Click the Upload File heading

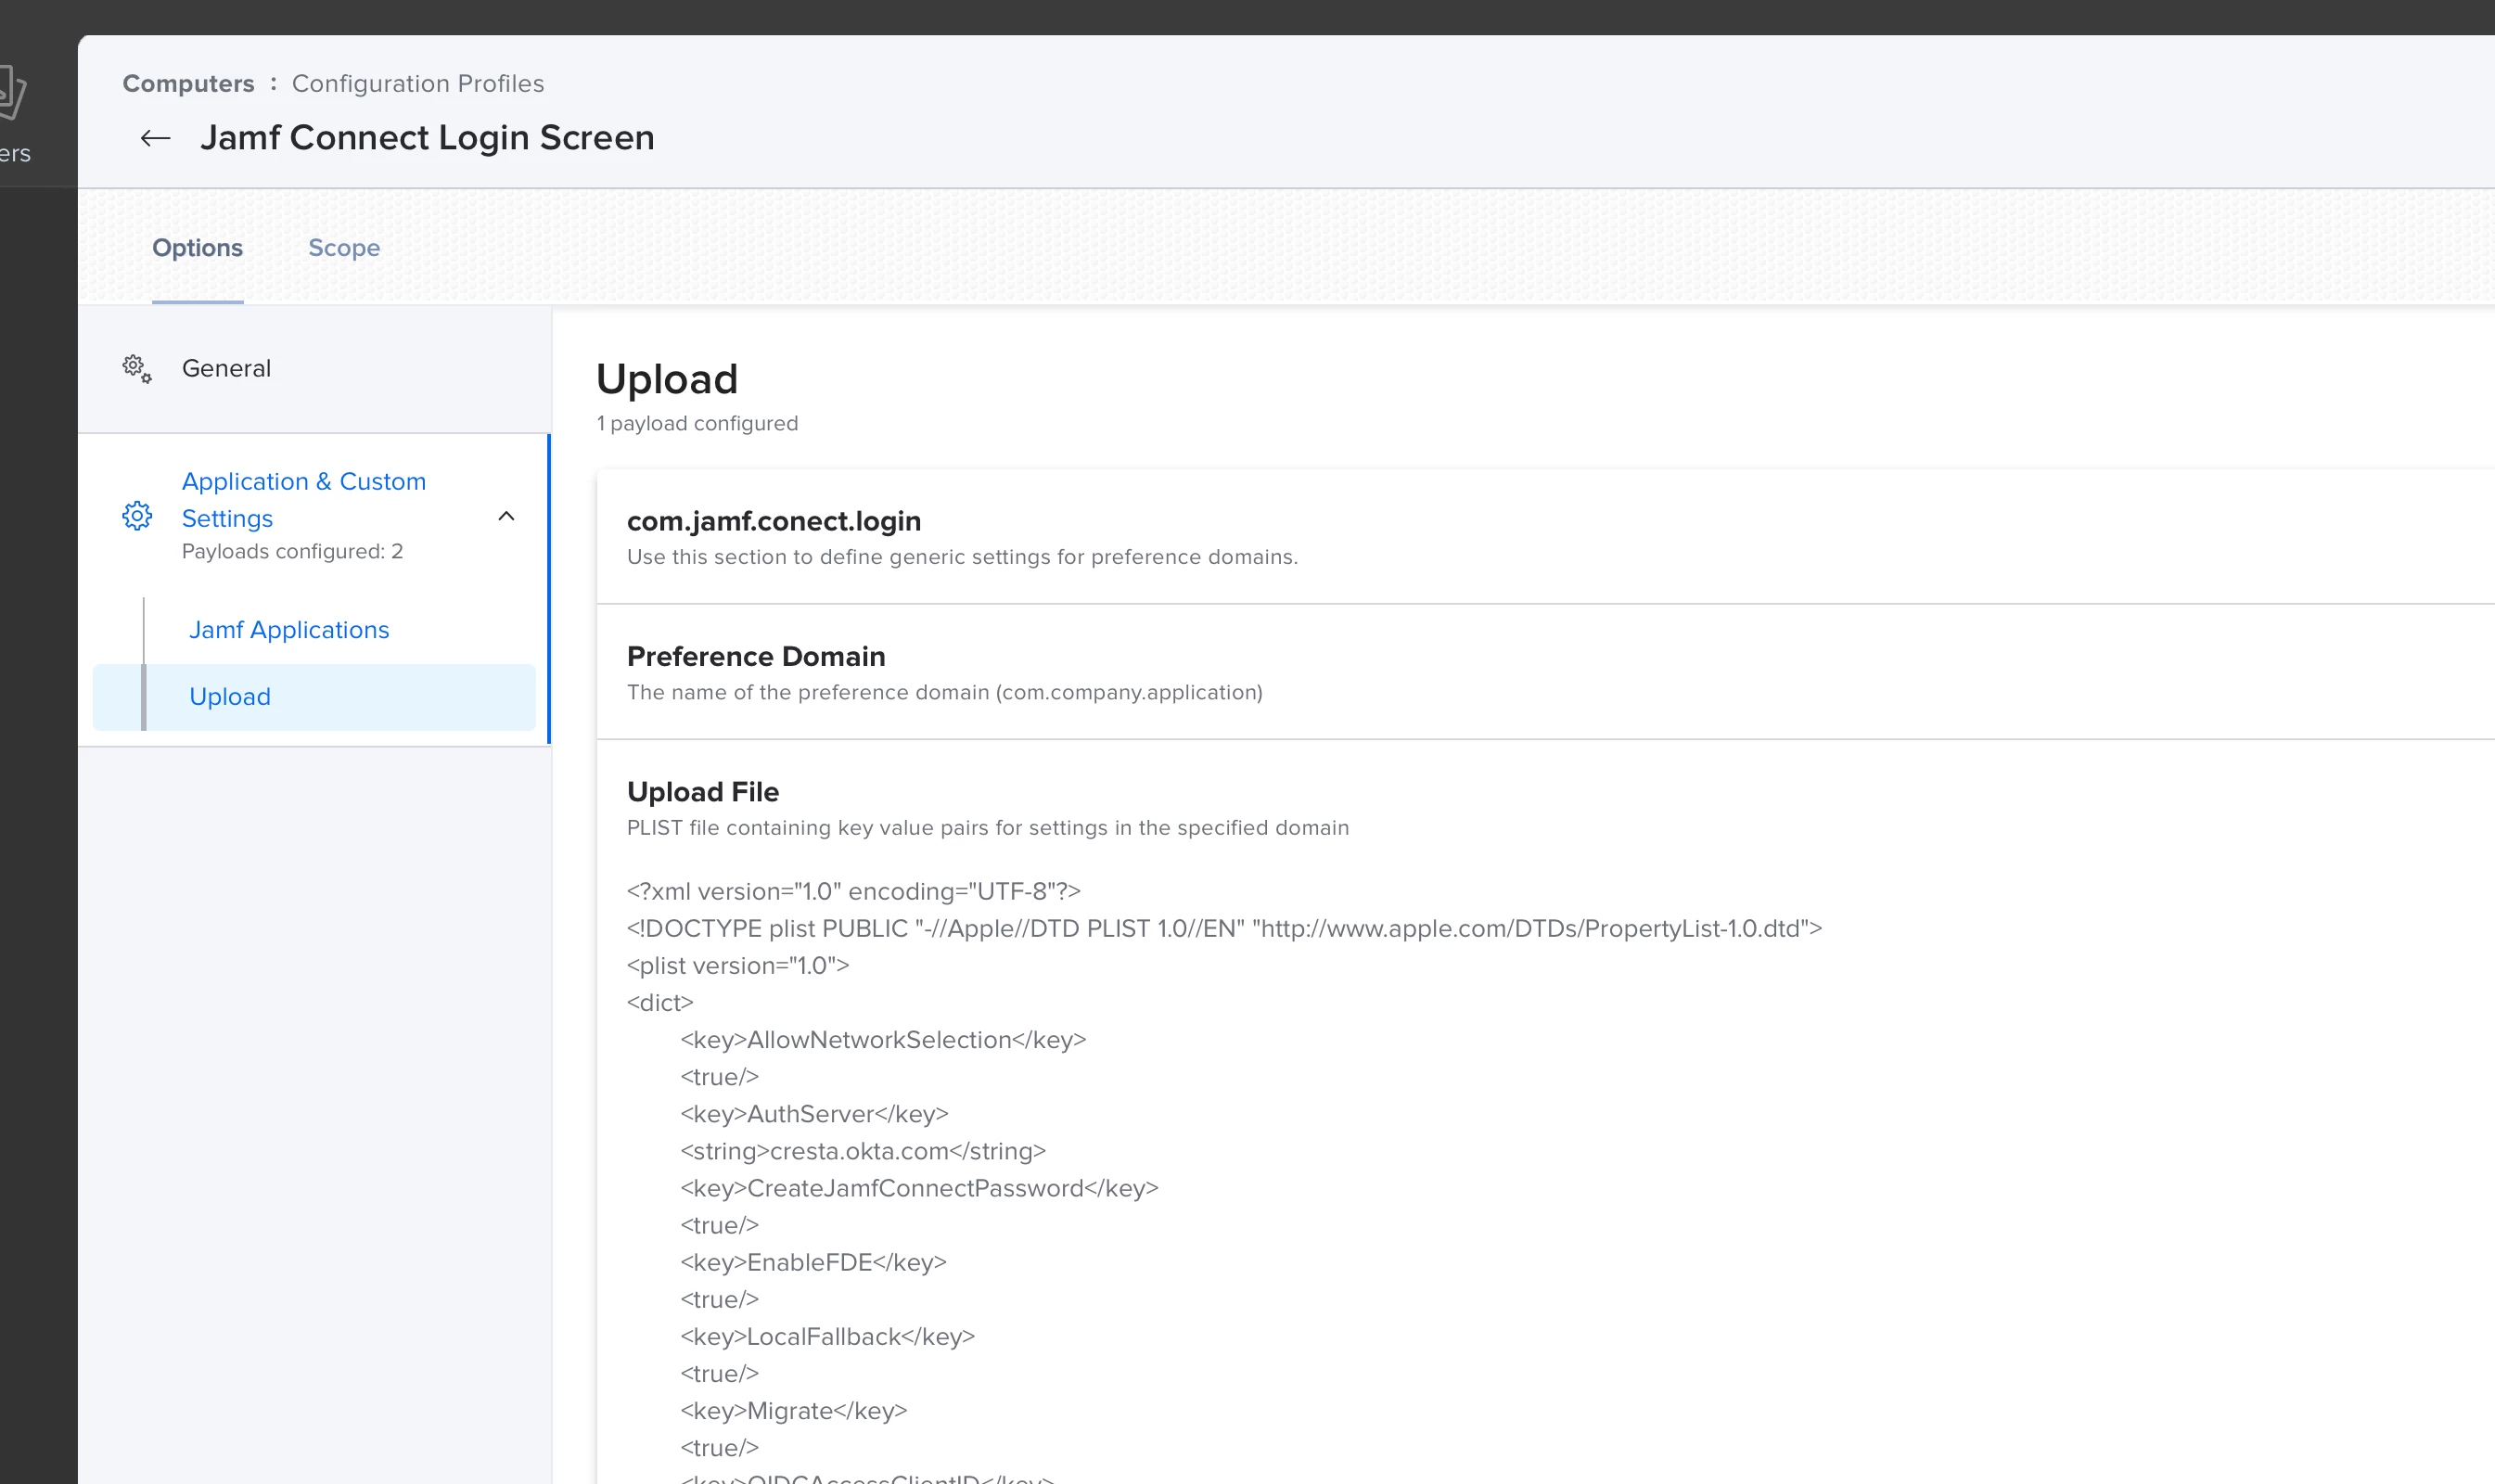click(x=703, y=792)
